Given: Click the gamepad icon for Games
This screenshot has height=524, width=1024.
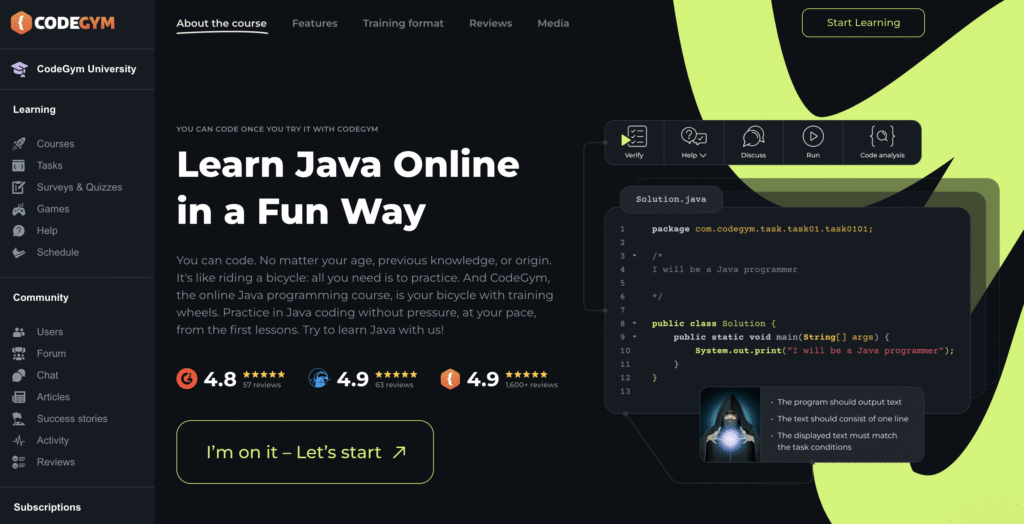Looking at the screenshot, I should click(x=19, y=209).
